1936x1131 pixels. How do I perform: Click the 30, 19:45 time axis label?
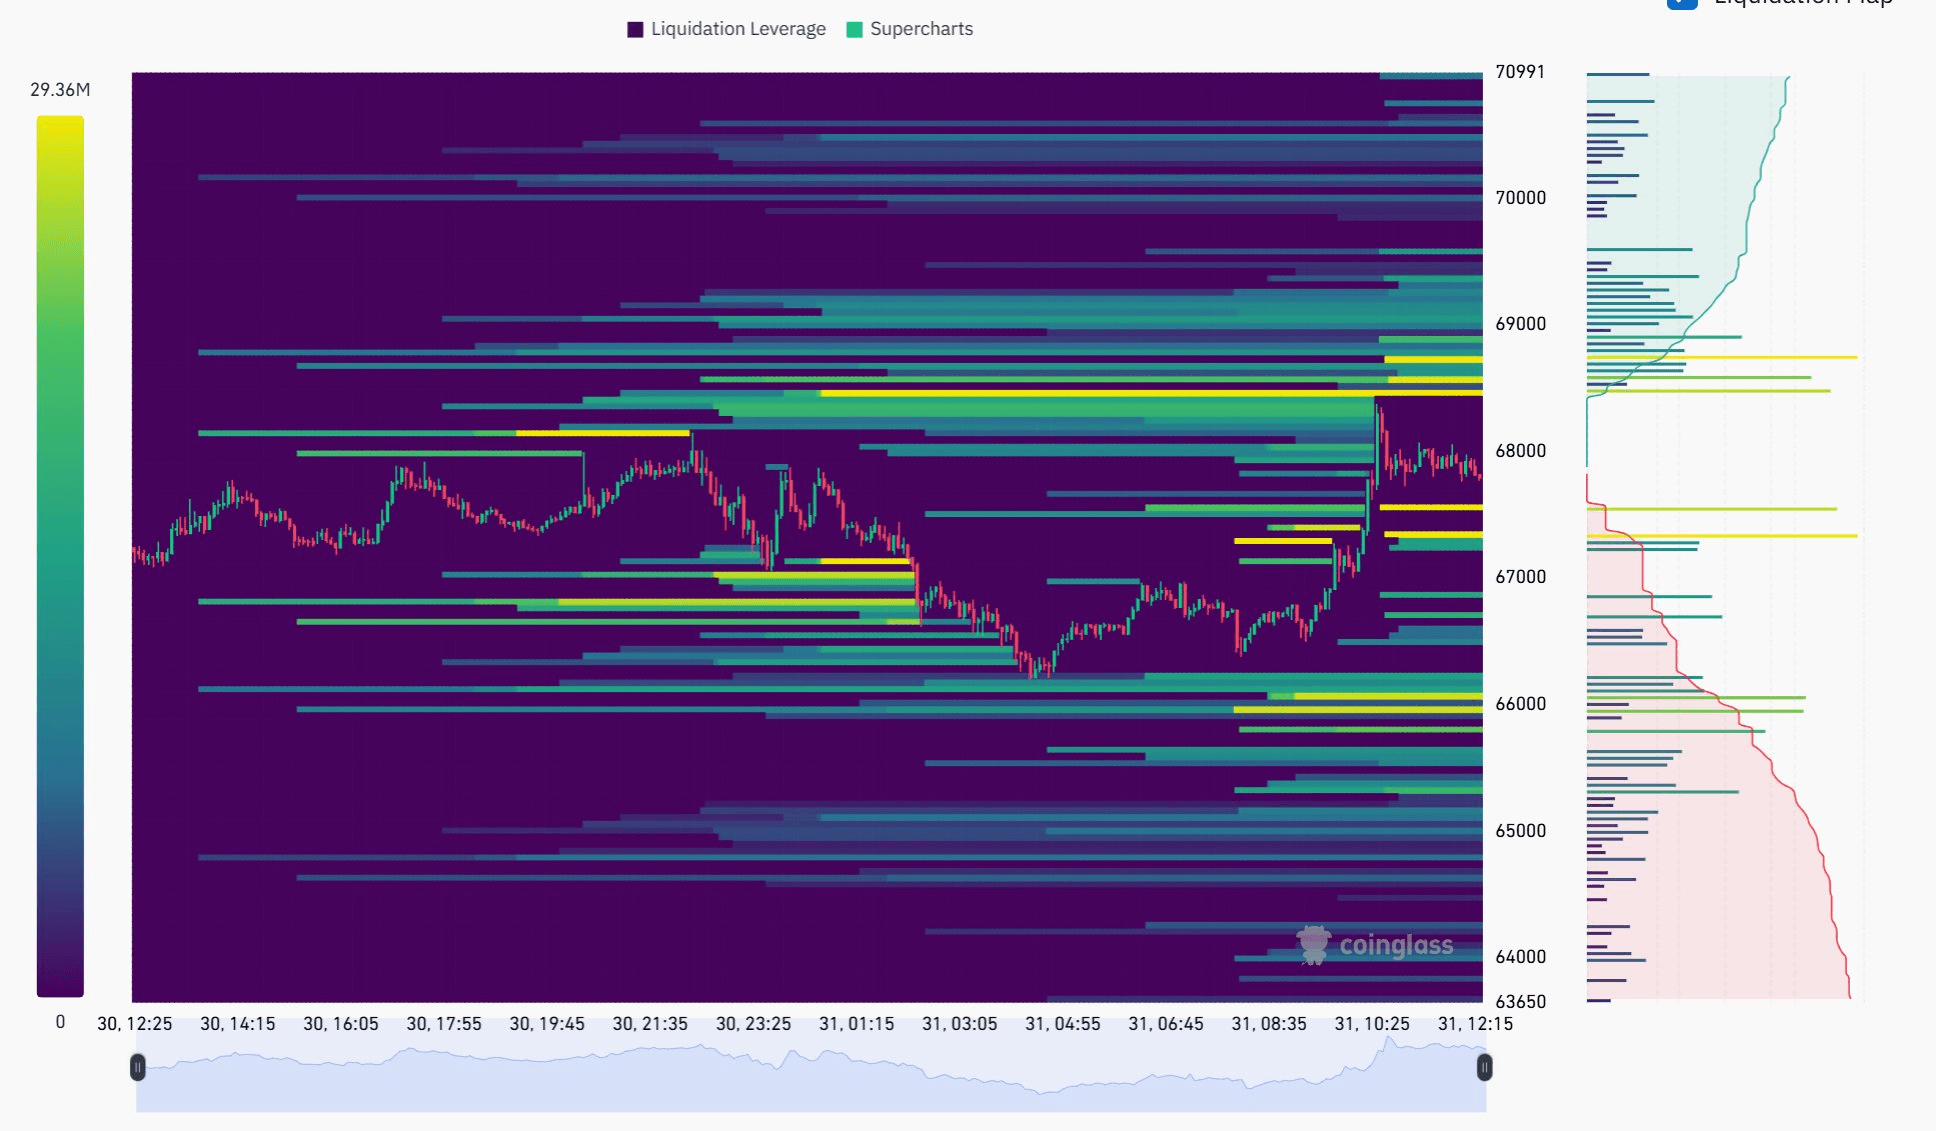547,1024
